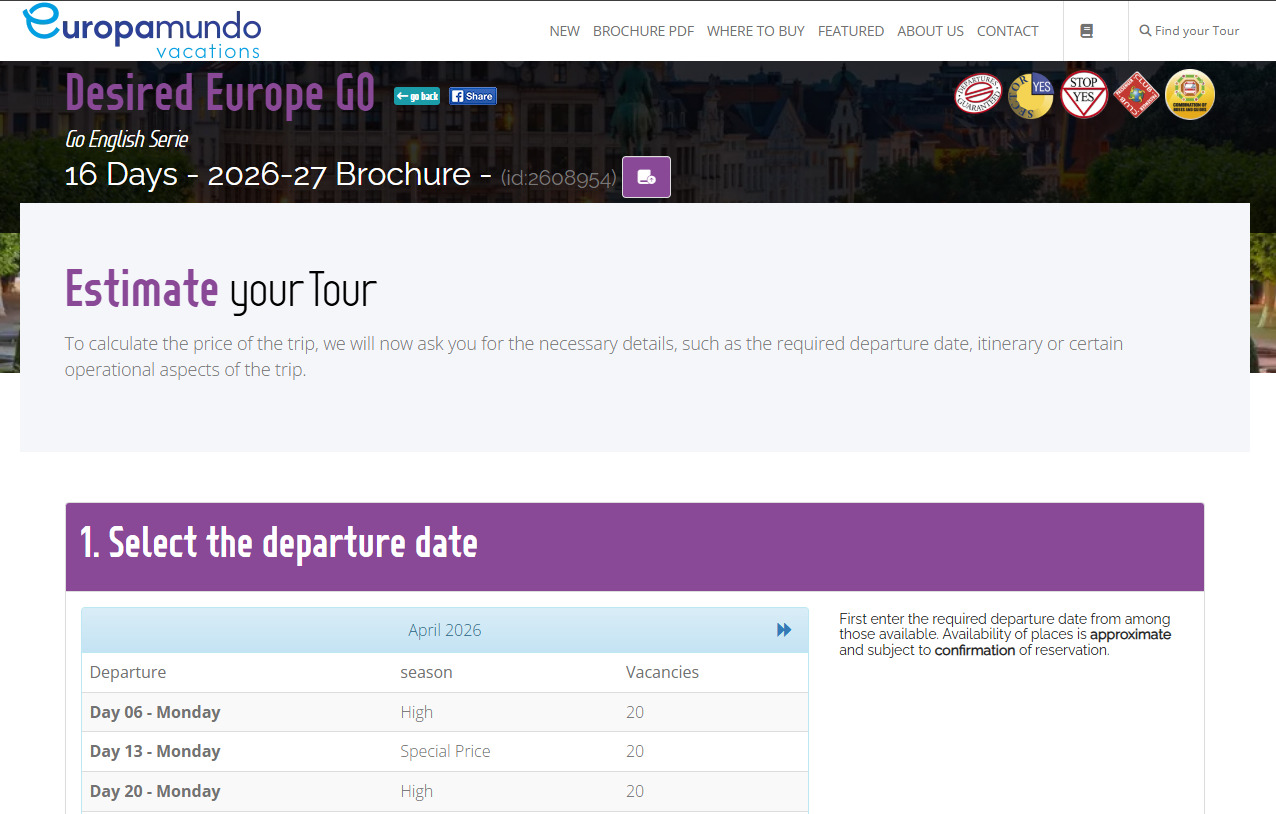Open the WHERE TO BUY menu item
Viewport: 1276px width, 814px height.
(x=755, y=31)
